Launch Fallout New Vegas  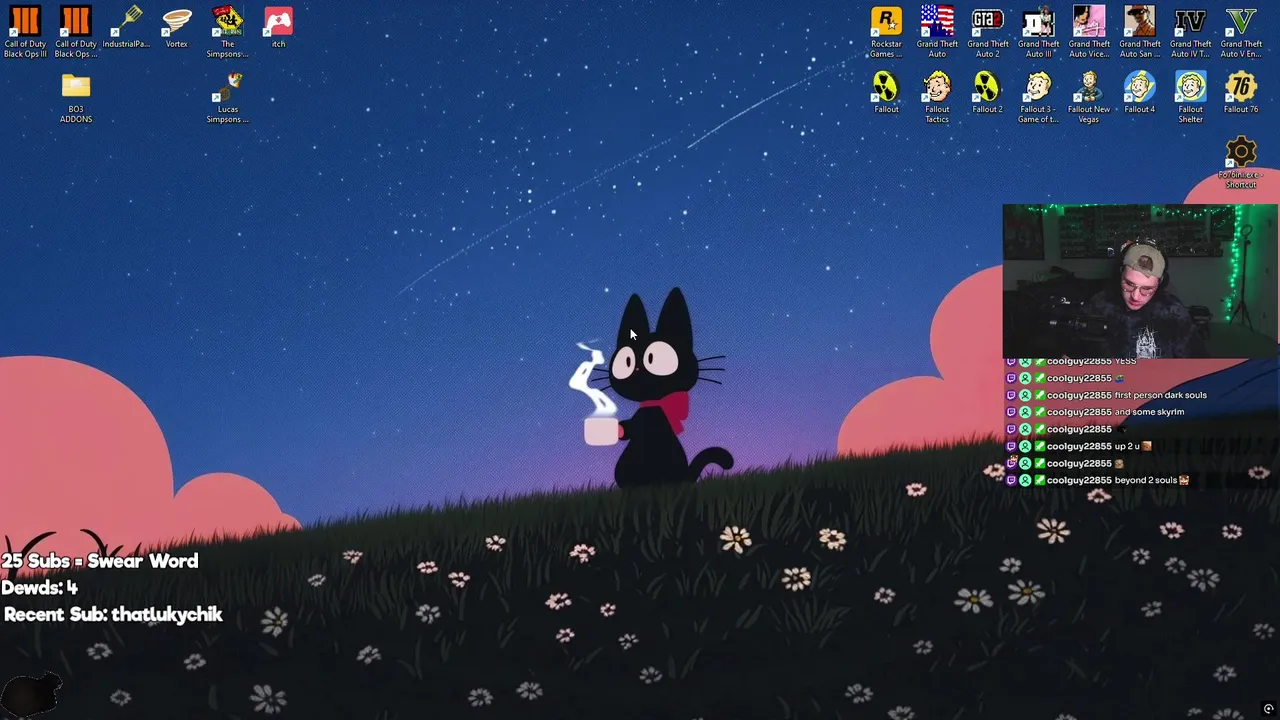pyautogui.click(x=1089, y=98)
